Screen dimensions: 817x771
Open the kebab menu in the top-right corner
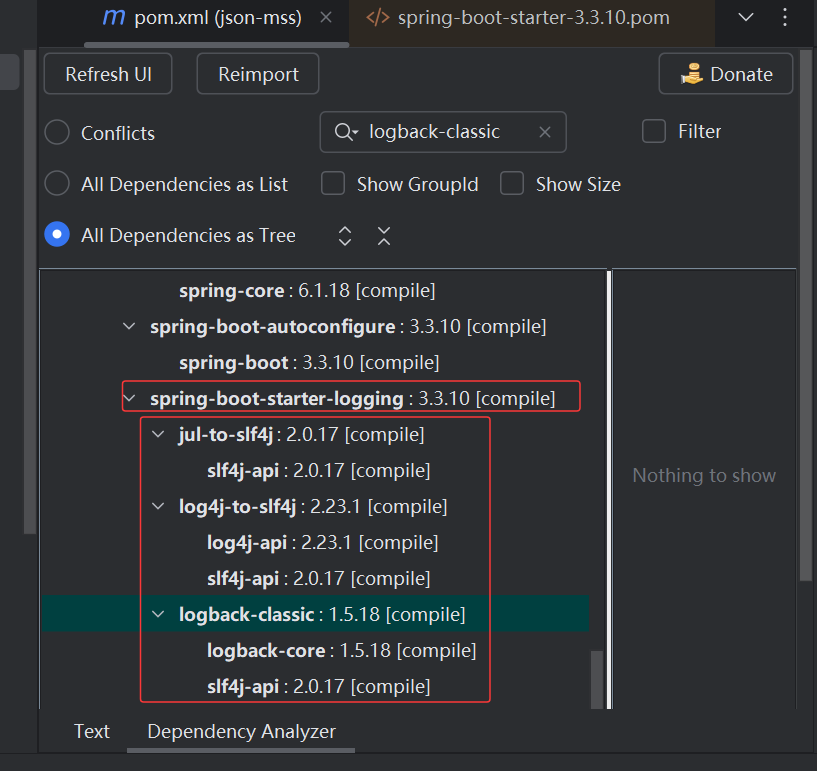pyautogui.click(x=785, y=17)
